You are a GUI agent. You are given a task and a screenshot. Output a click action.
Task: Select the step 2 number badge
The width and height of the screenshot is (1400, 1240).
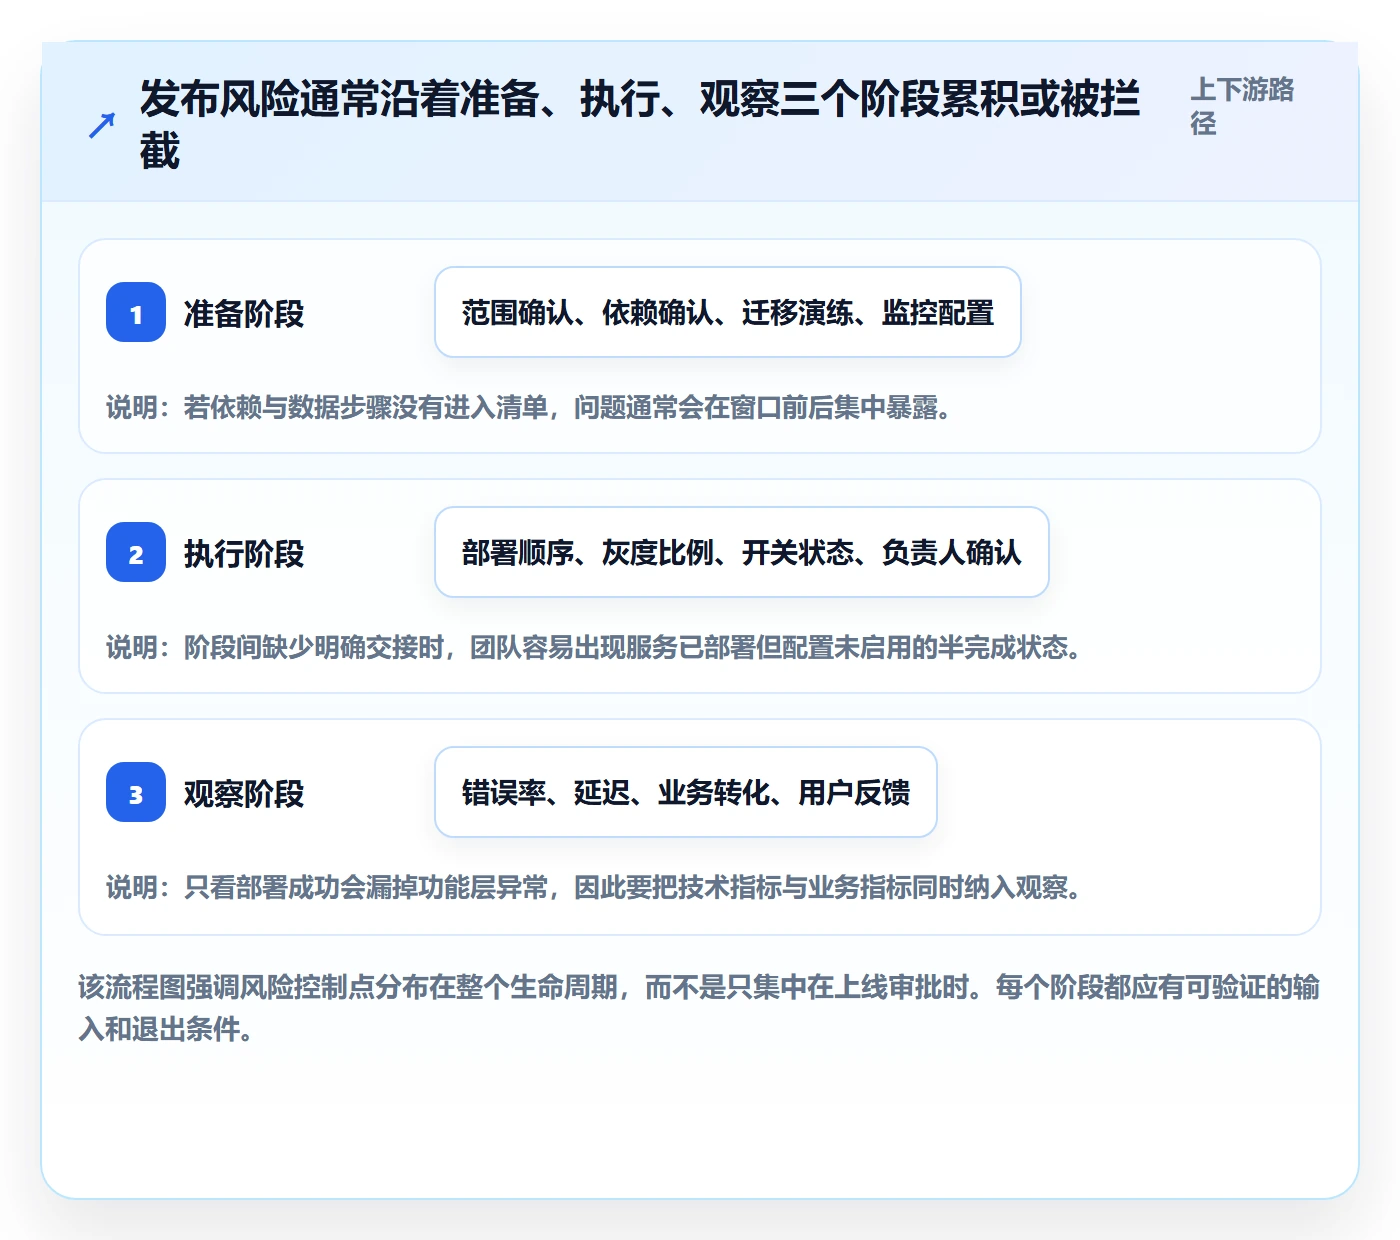[x=136, y=552]
